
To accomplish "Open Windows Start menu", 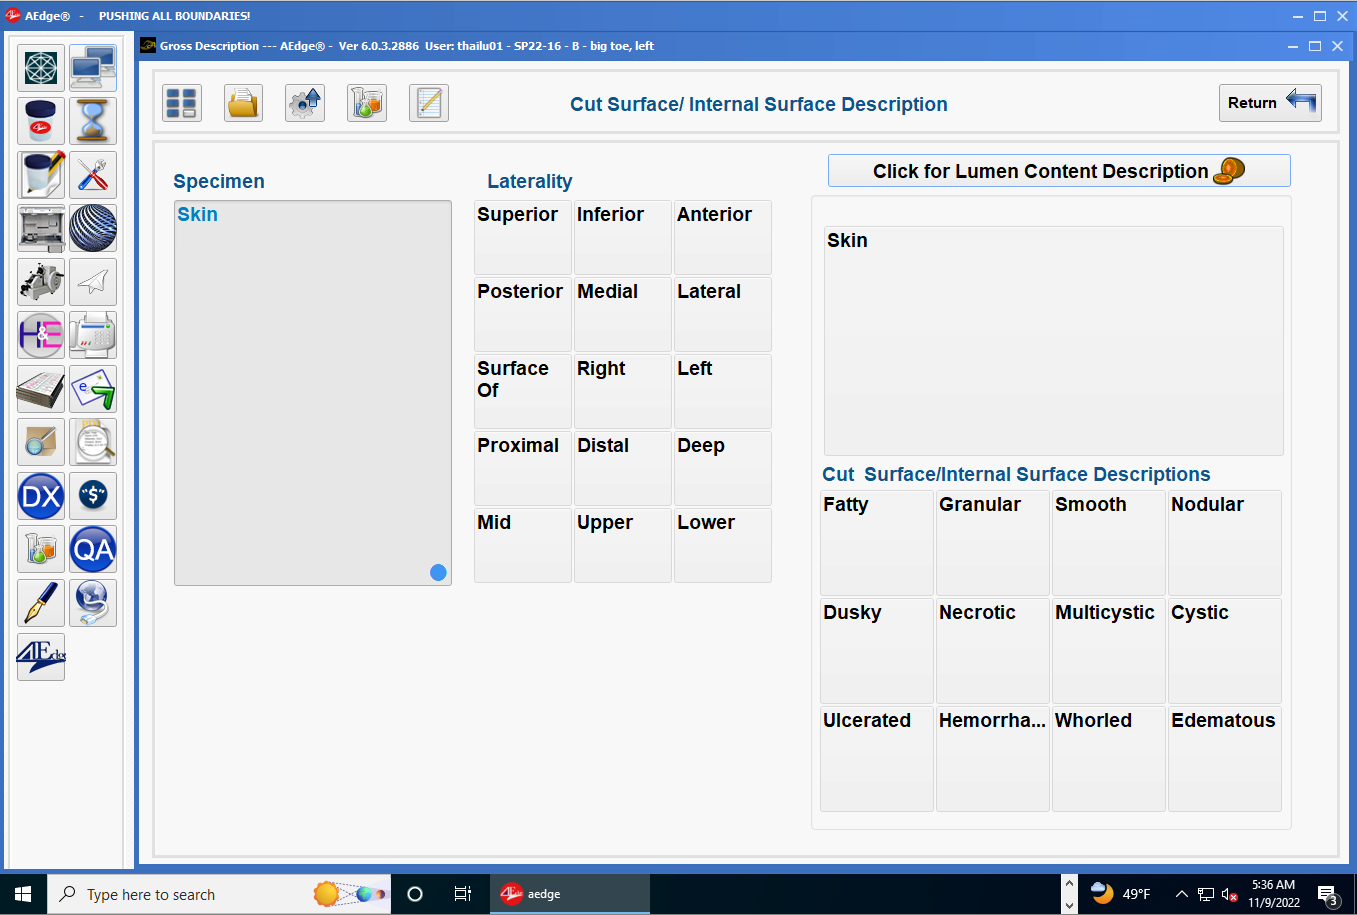I will [23, 894].
